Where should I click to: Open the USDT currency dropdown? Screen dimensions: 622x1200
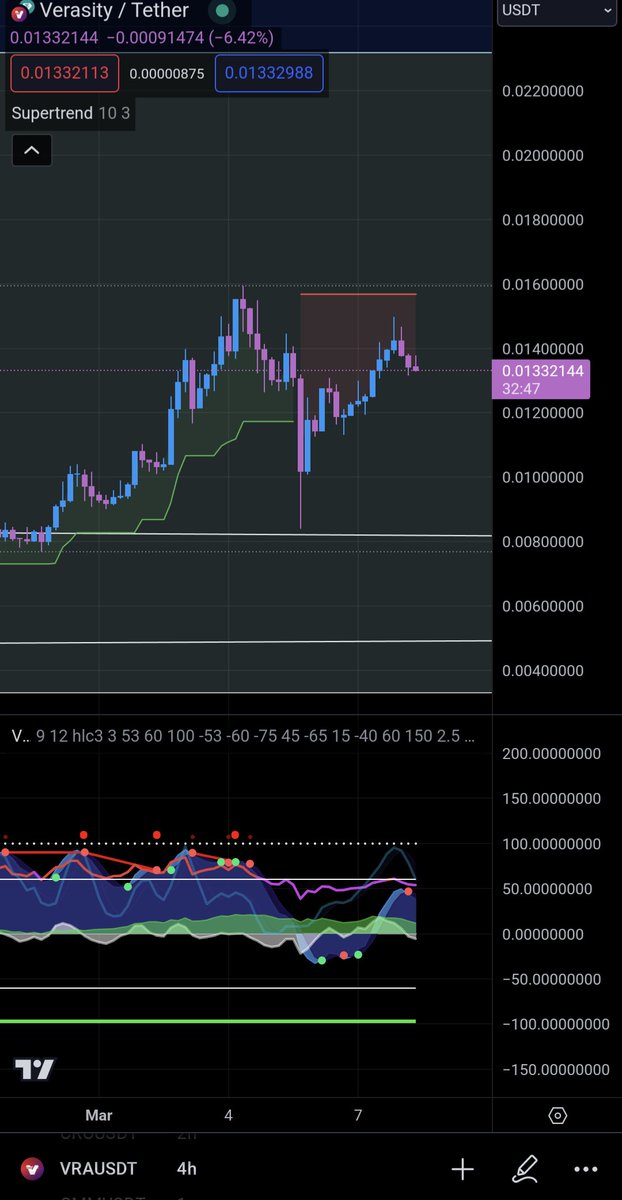tap(556, 11)
